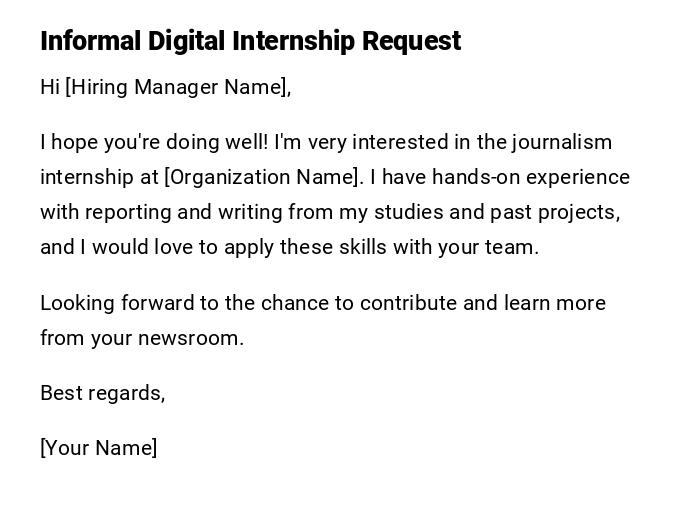This screenshot has width=700, height=510.
Task: Click the title "Informal Digital Internship Request"
Action: [x=250, y=41]
